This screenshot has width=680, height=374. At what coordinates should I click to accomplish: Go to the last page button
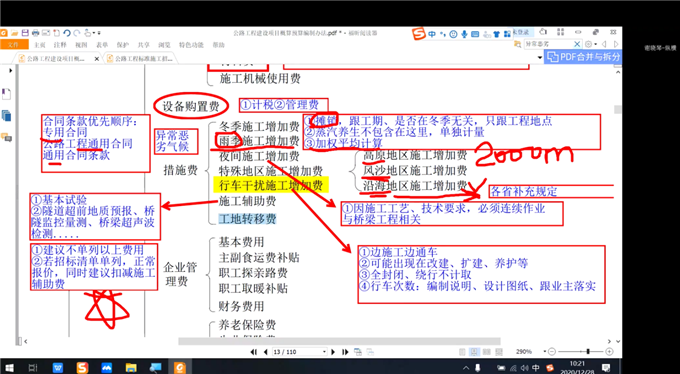tap(346, 352)
